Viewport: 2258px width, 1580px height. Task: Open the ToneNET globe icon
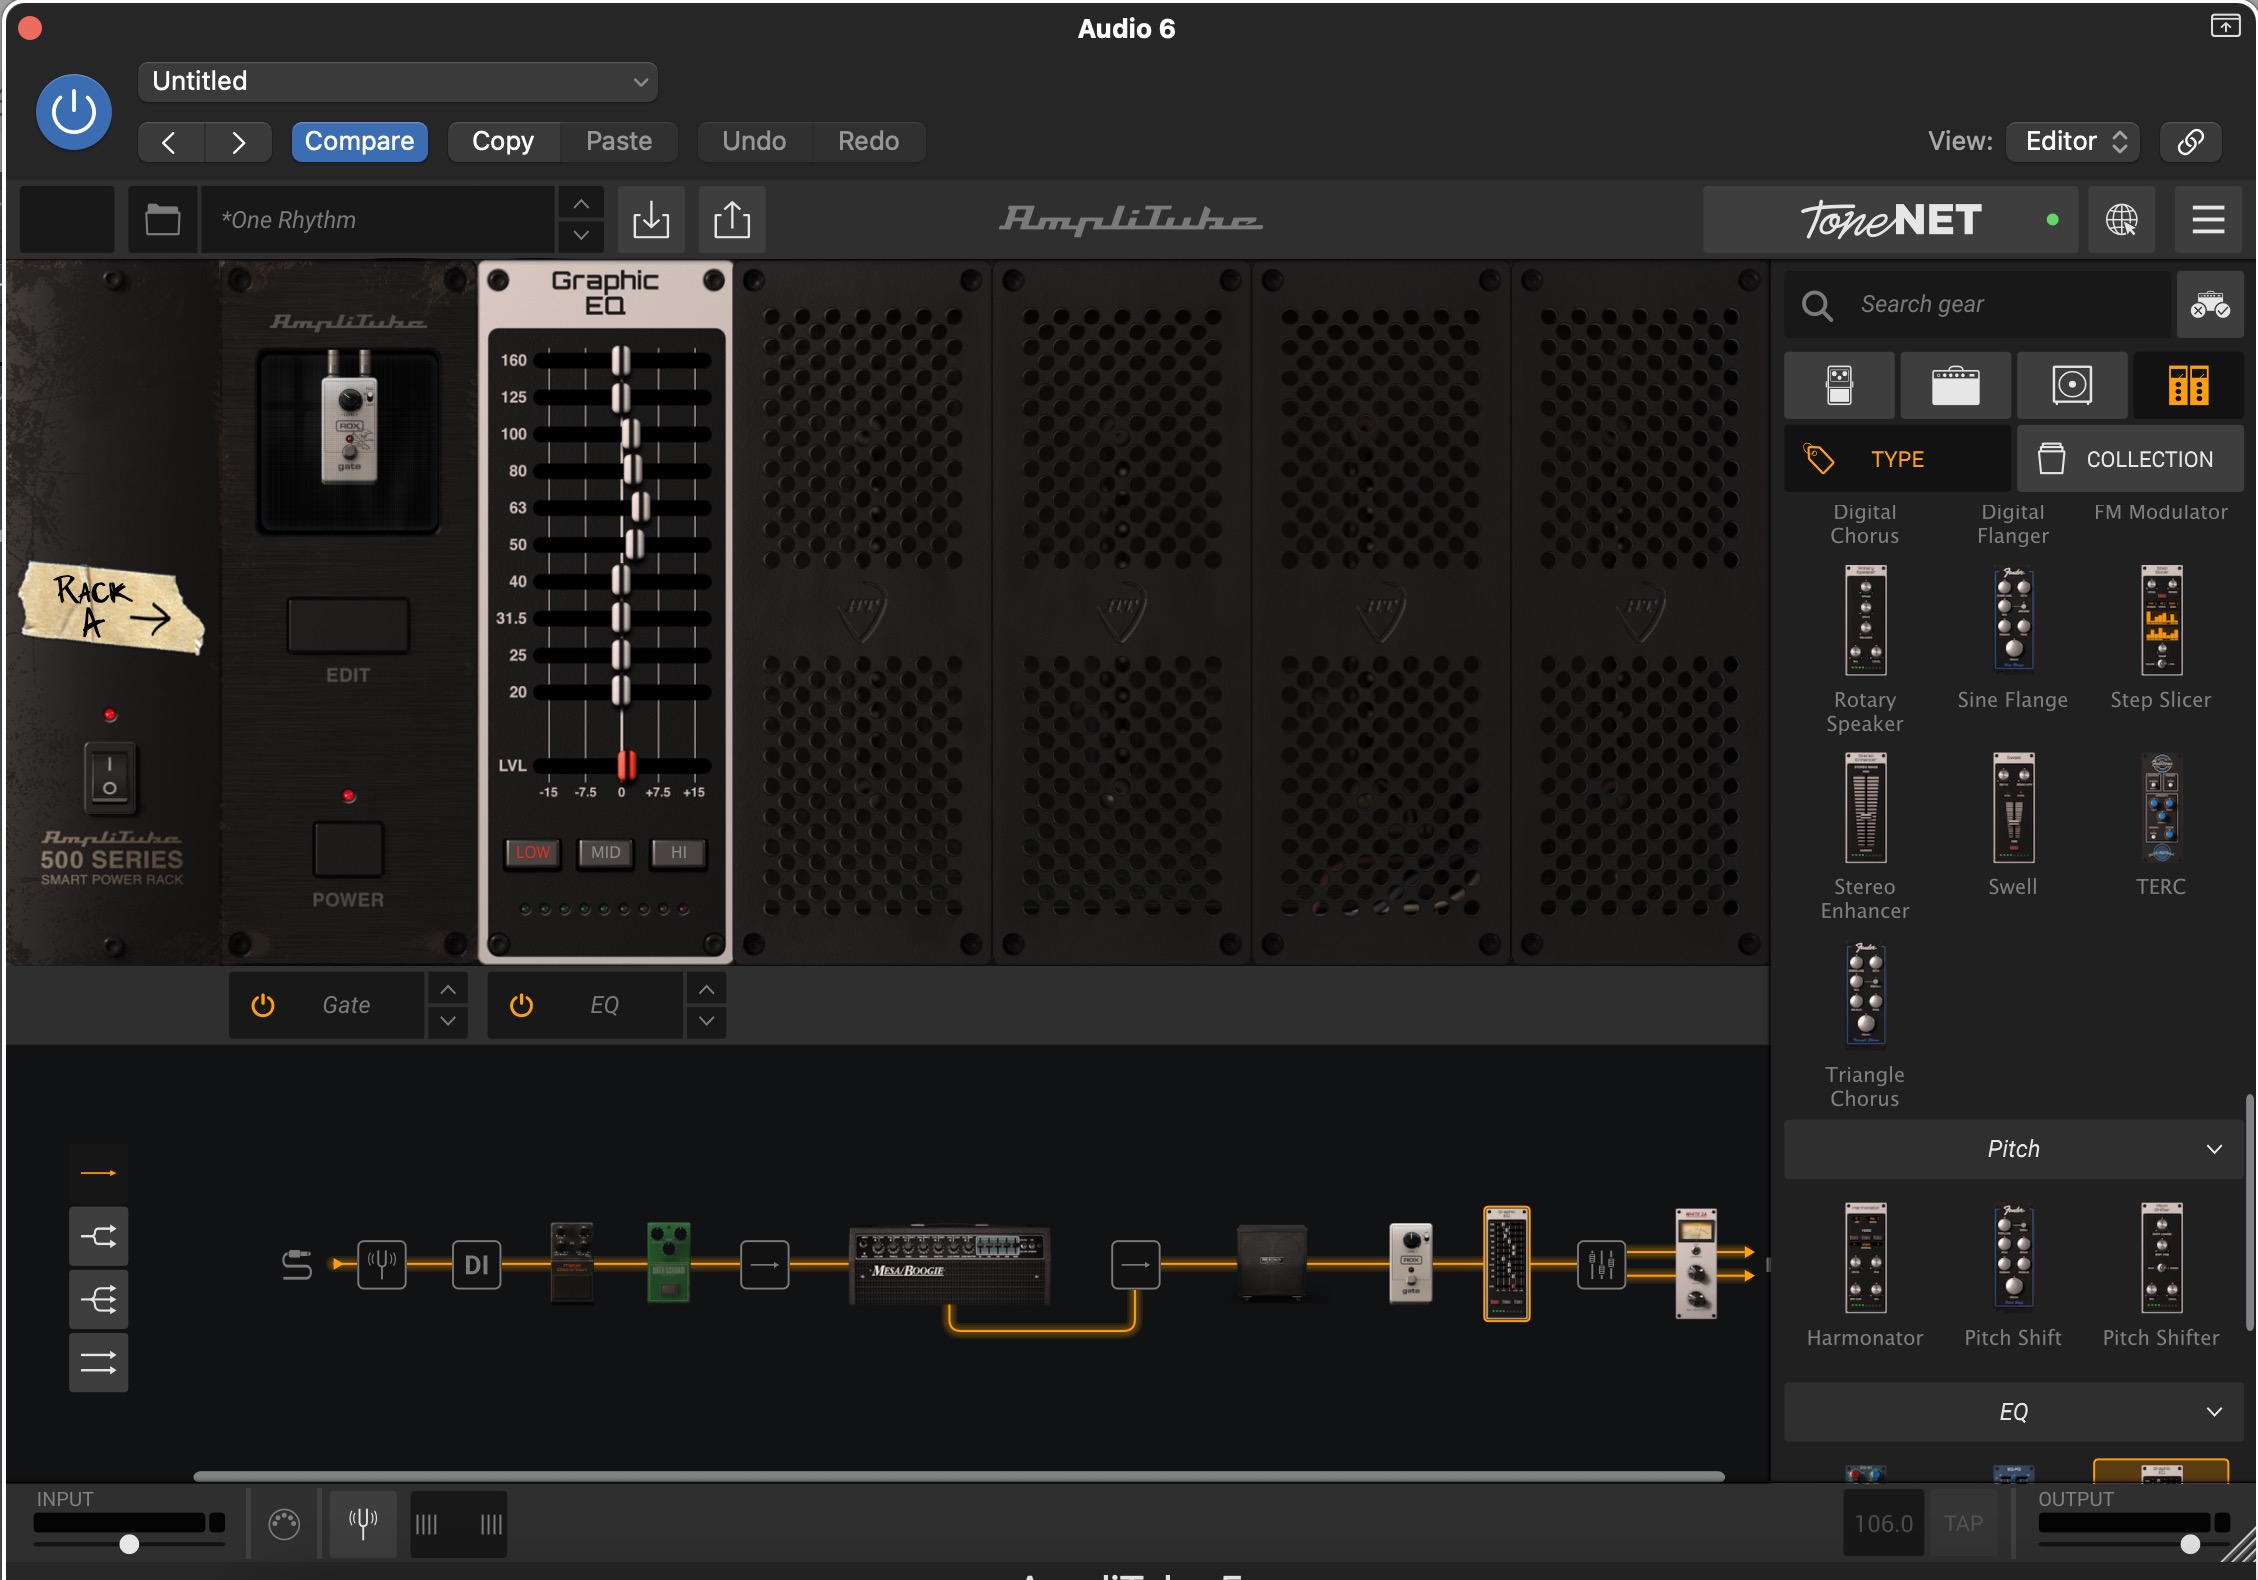pos(2121,220)
